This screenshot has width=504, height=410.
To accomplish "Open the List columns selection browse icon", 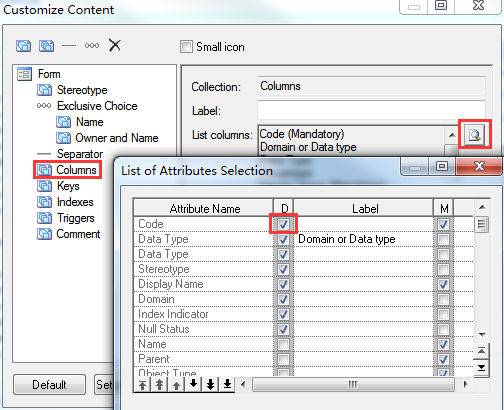I will [x=474, y=135].
